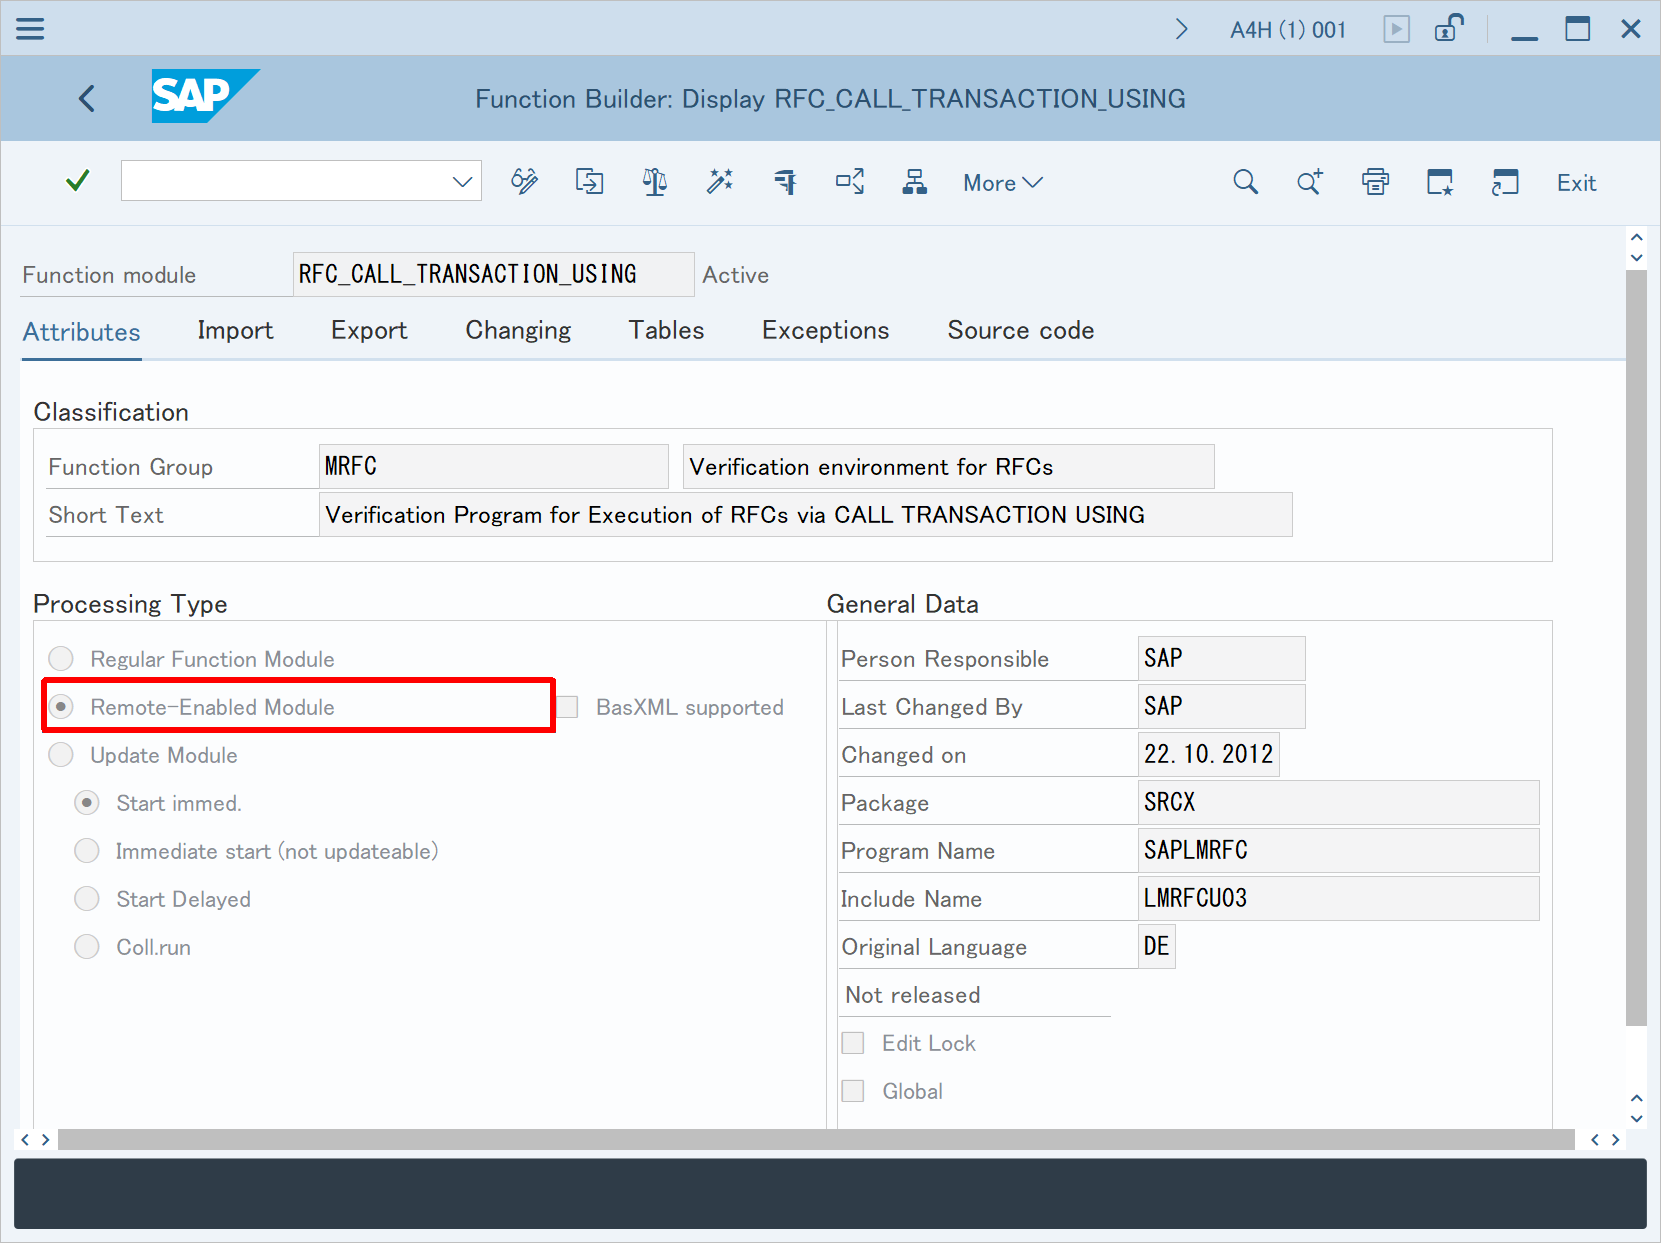Click the unlocked padlock icon

point(1449,28)
